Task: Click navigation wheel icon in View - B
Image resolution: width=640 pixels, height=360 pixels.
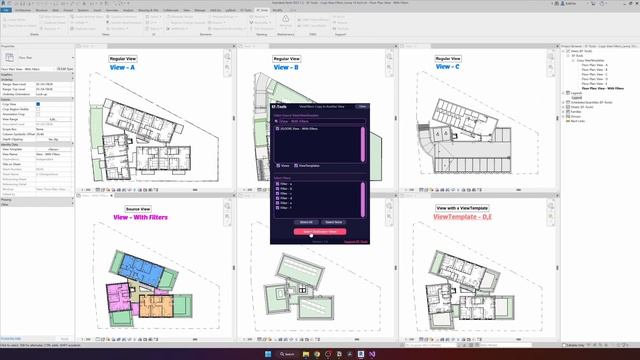Action: pos(389,56)
